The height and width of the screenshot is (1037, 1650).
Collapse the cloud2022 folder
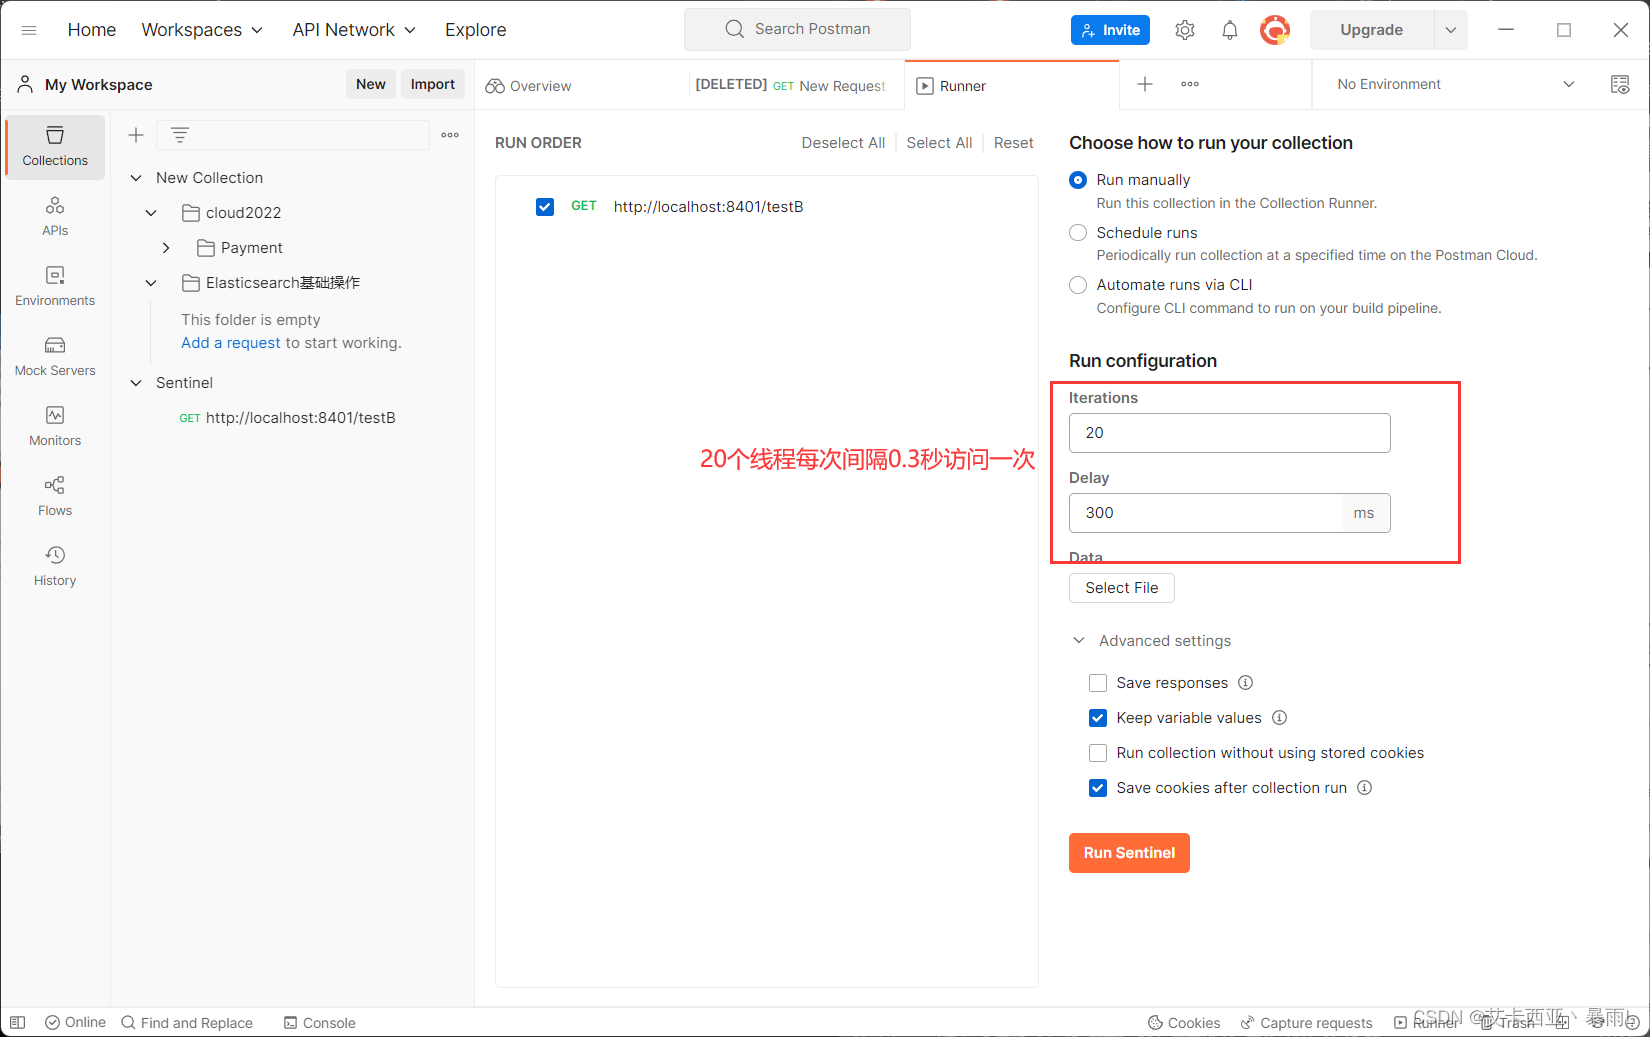click(151, 213)
